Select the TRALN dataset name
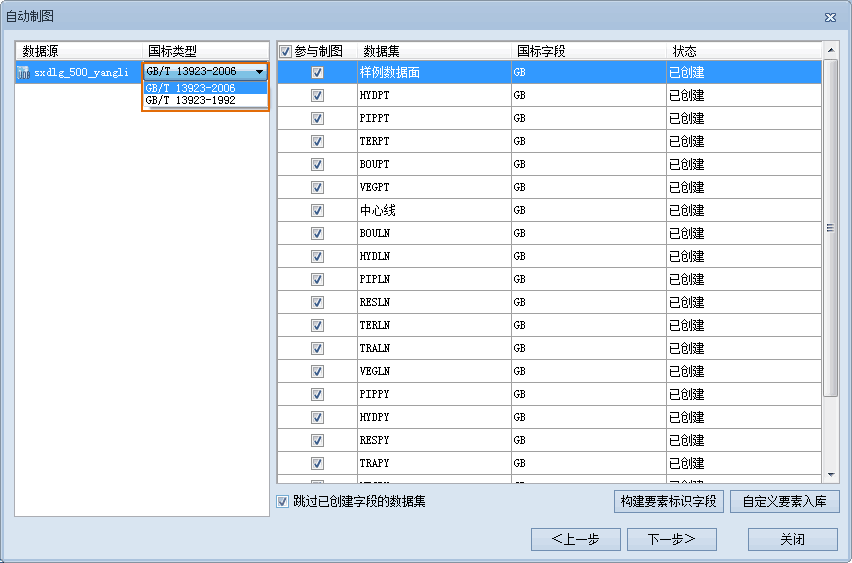 point(374,348)
